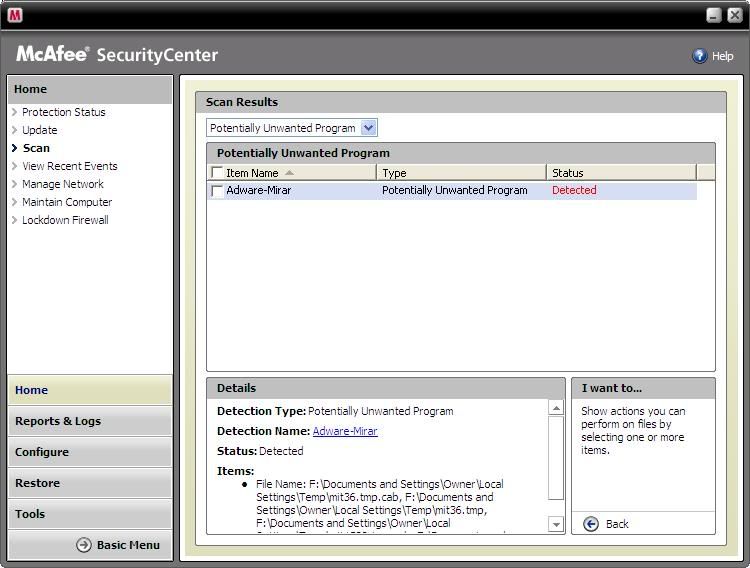Select the Adware-Mirar row name cell
The image size is (750, 568).
tap(259, 190)
